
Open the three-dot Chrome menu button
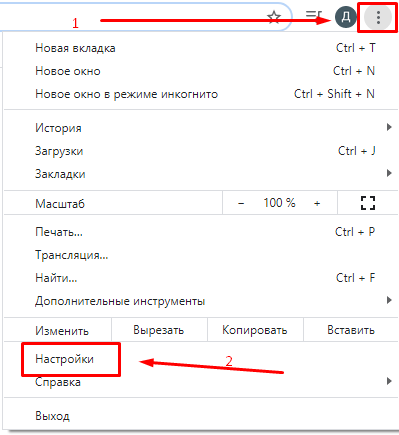[378, 17]
